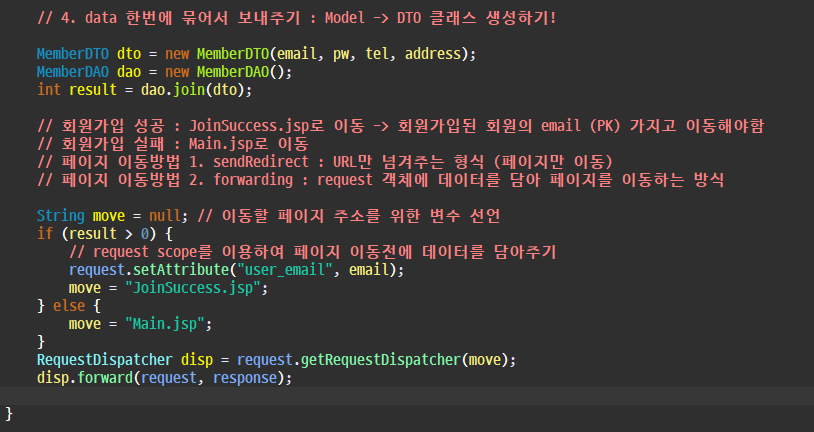The image size is (814, 432).
Task: Place cursor on "int result = dao.join(dto);"
Action: (x=144, y=90)
